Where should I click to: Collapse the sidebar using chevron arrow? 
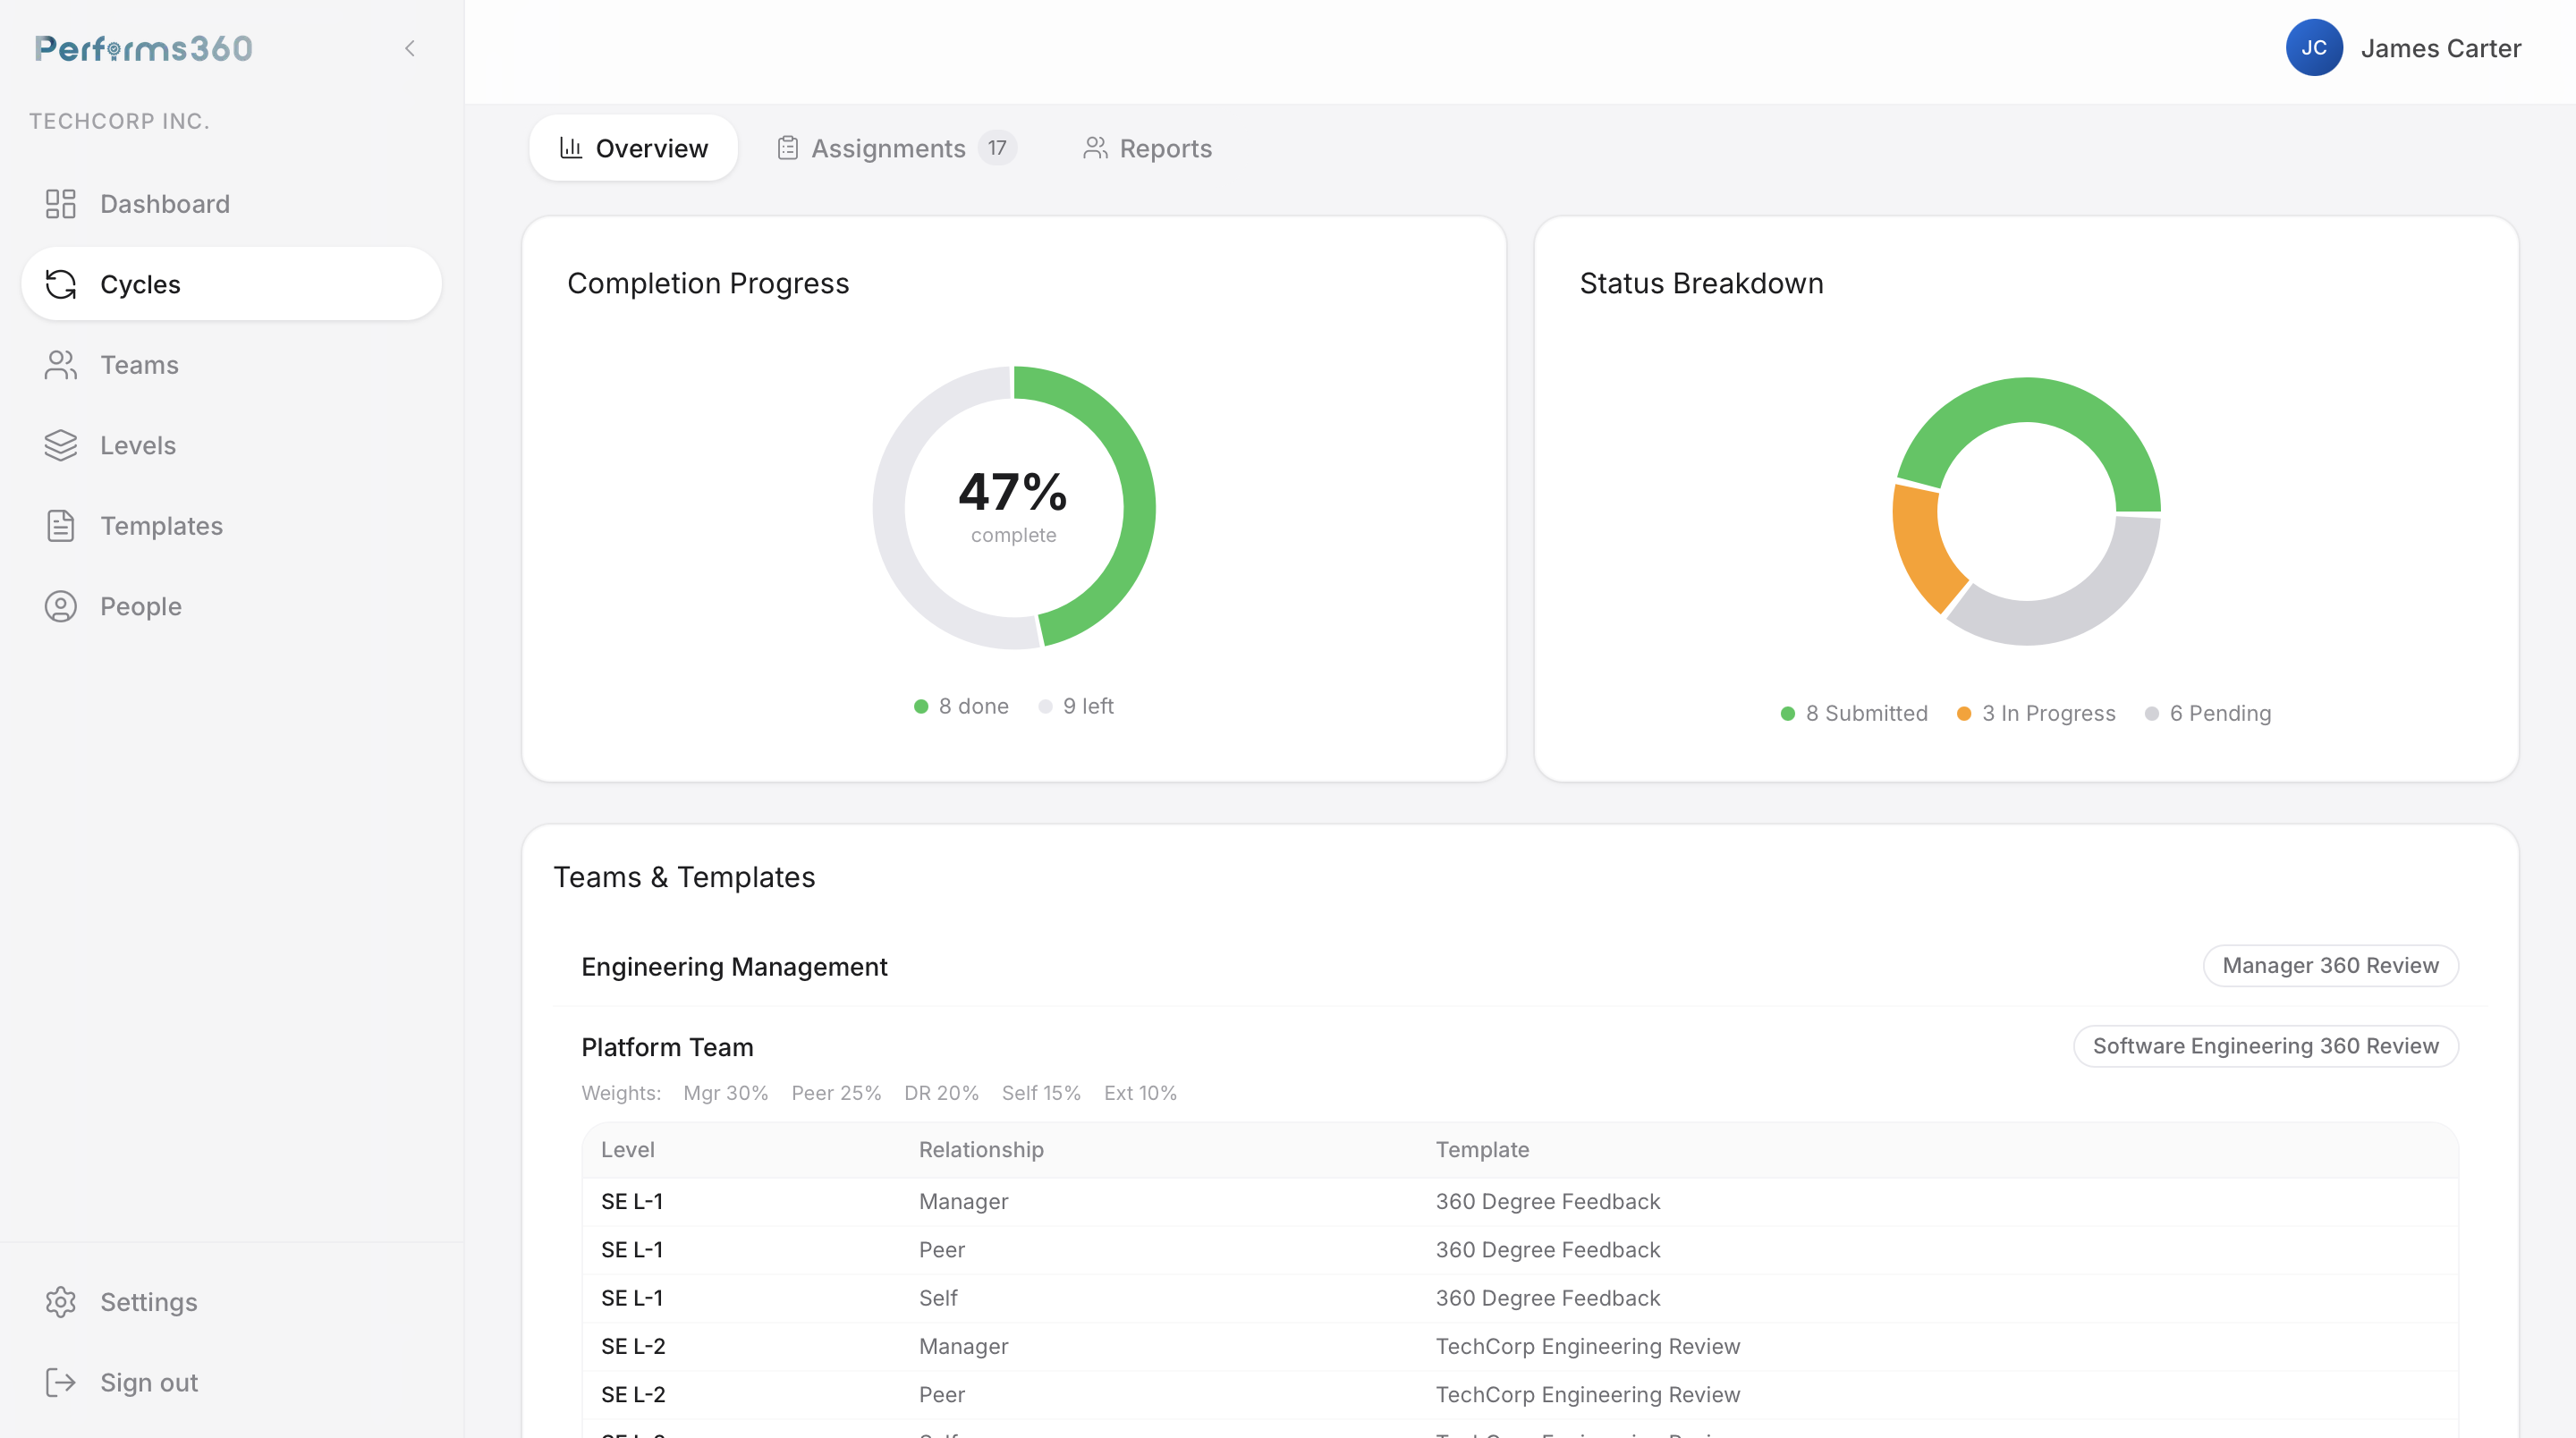[x=409, y=48]
